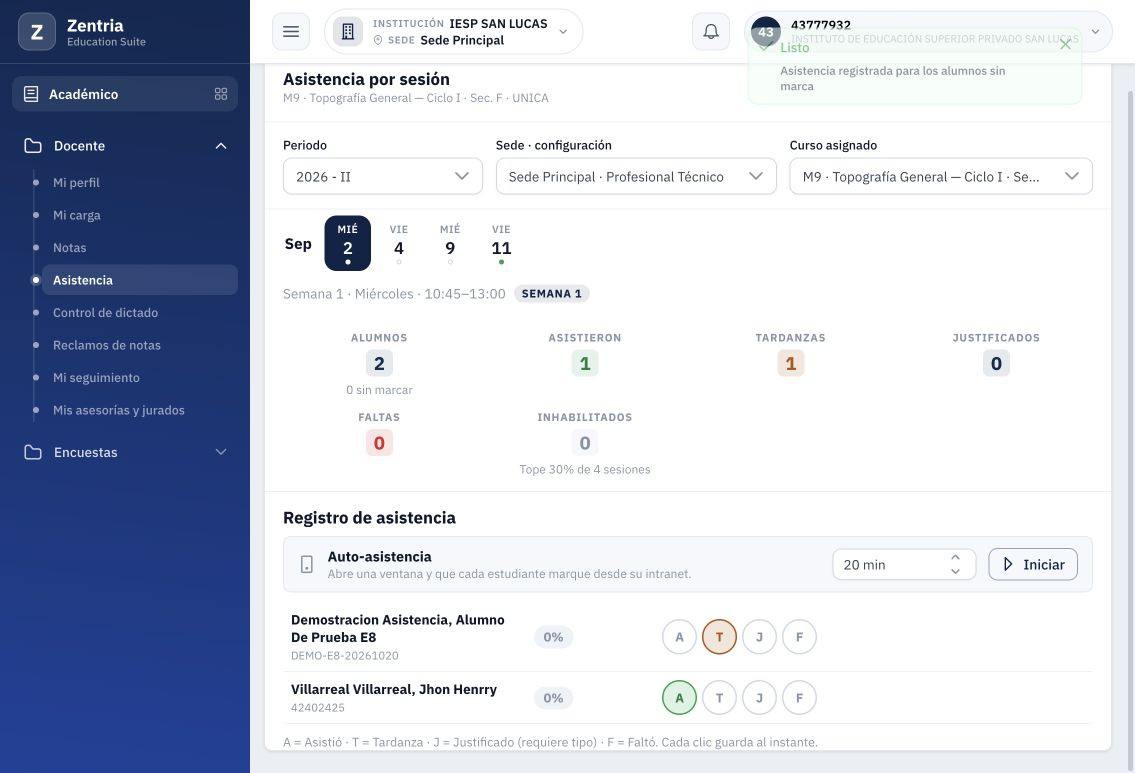This screenshot has width=1135, height=773.
Task: Open the Académico grid module switcher icon
Action: point(221,94)
